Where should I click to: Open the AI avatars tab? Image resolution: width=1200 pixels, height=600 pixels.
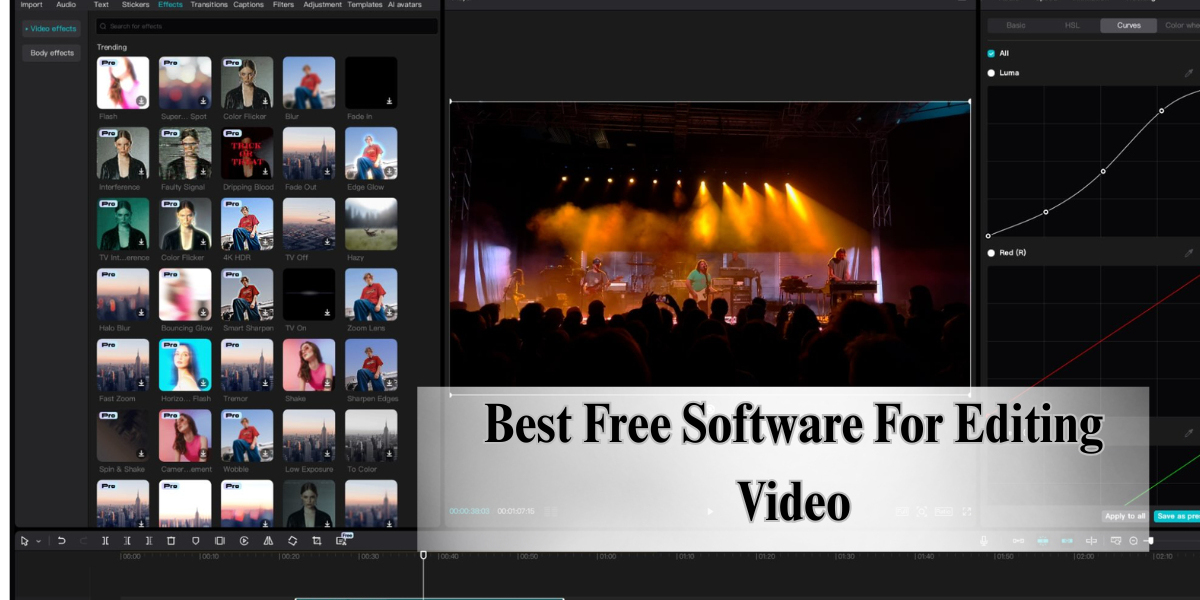point(404,4)
